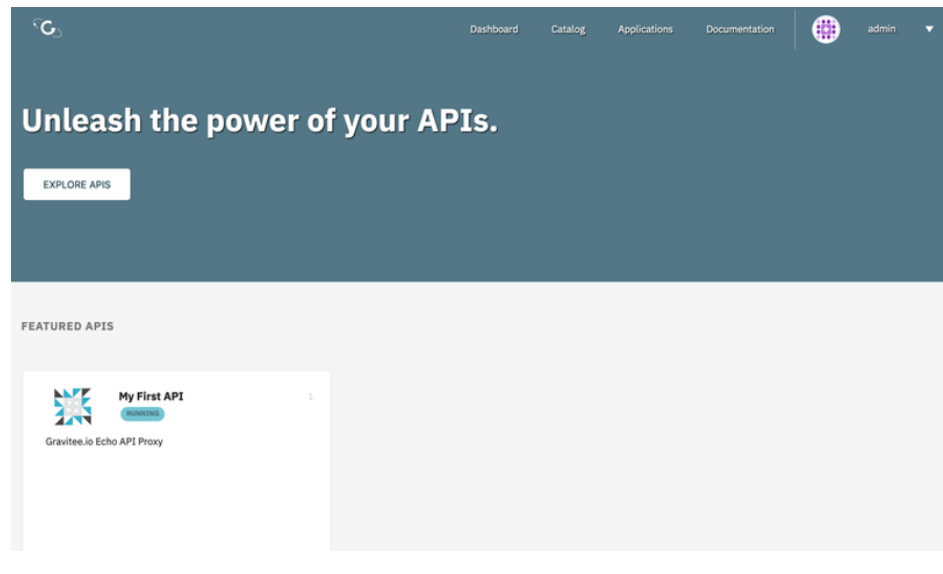The image size is (943, 574).
Task: Click the RUNNING status badge
Action: (x=142, y=414)
